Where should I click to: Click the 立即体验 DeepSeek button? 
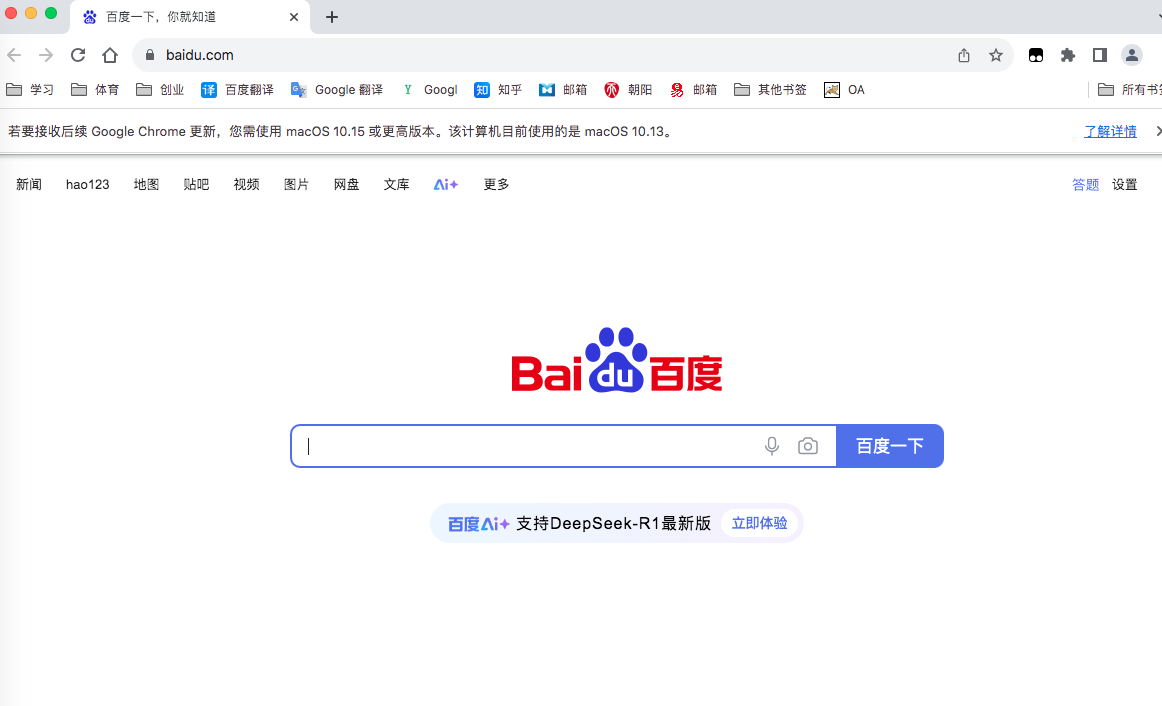pyautogui.click(x=759, y=523)
